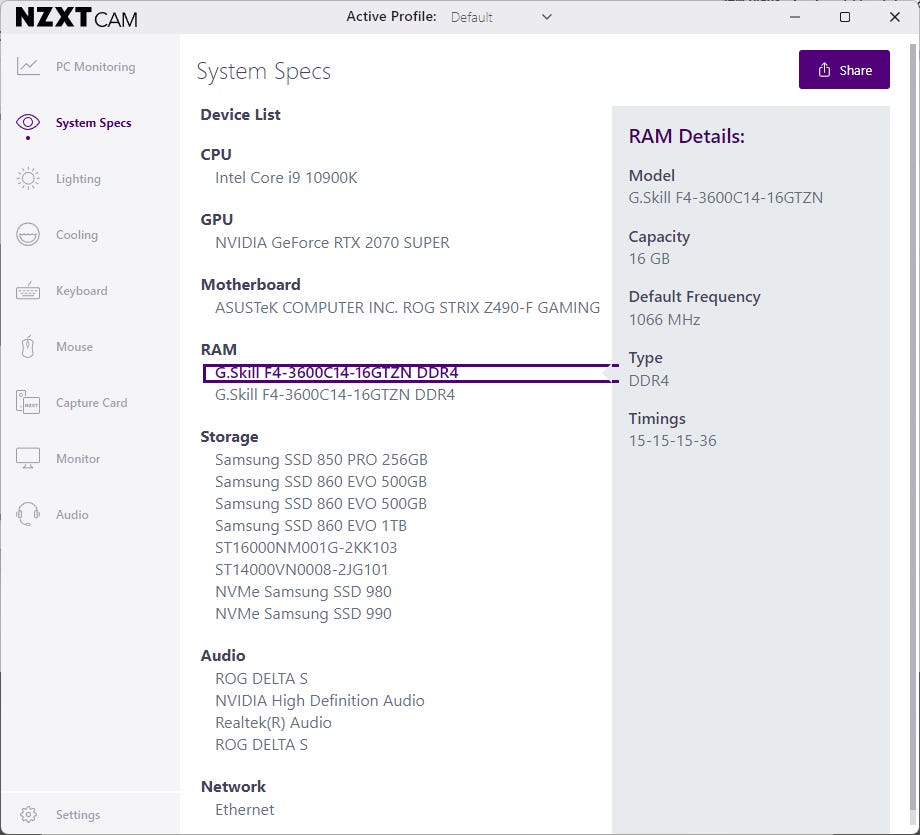Select Realtek(R) Audio device
920x835 pixels.
pos(273,722)
